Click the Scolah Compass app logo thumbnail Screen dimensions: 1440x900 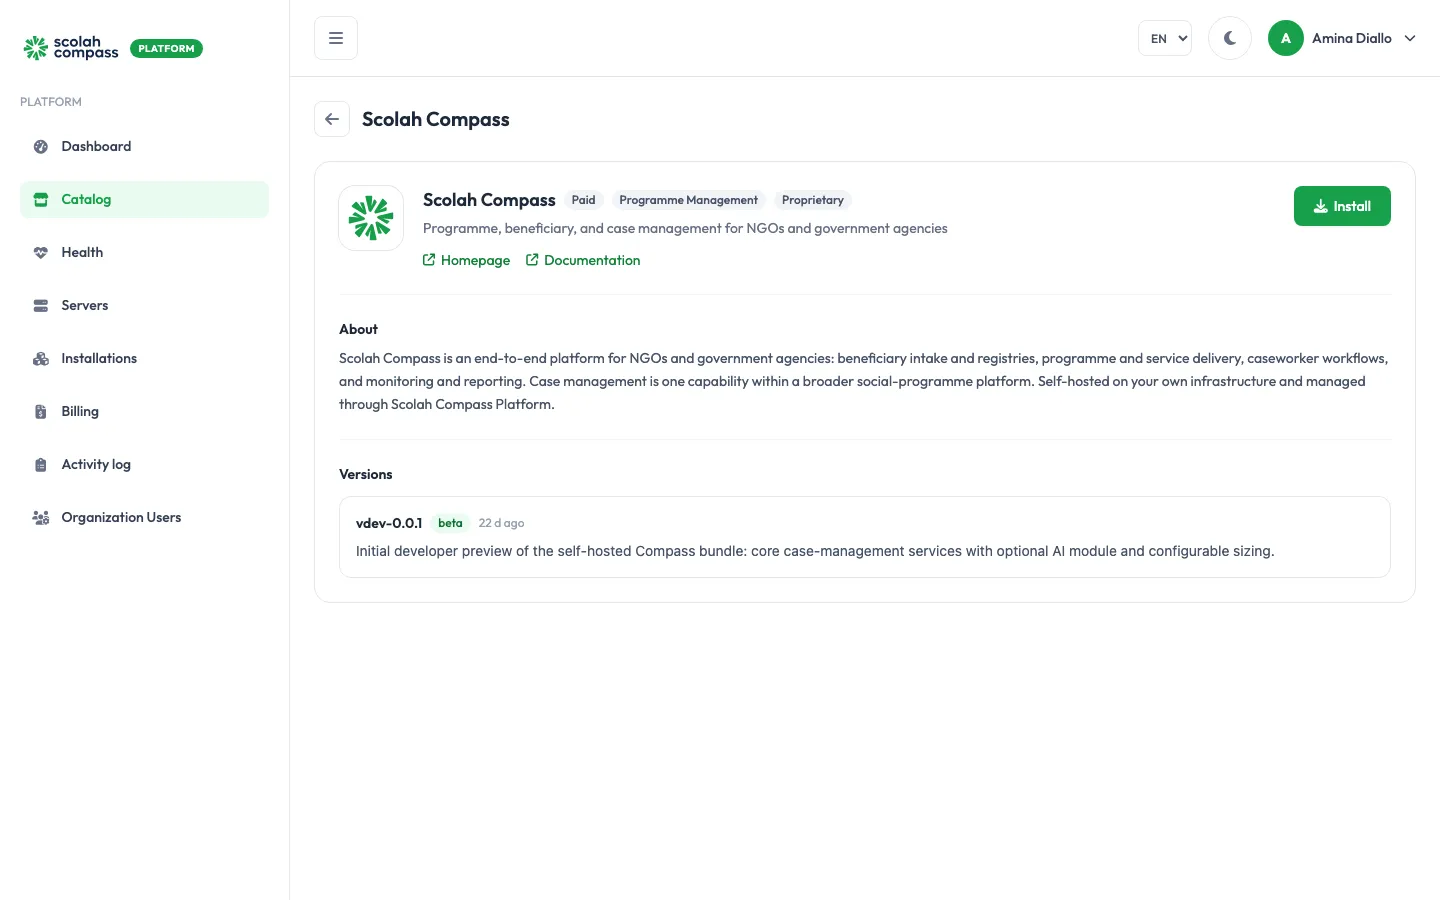click(371, 218)
